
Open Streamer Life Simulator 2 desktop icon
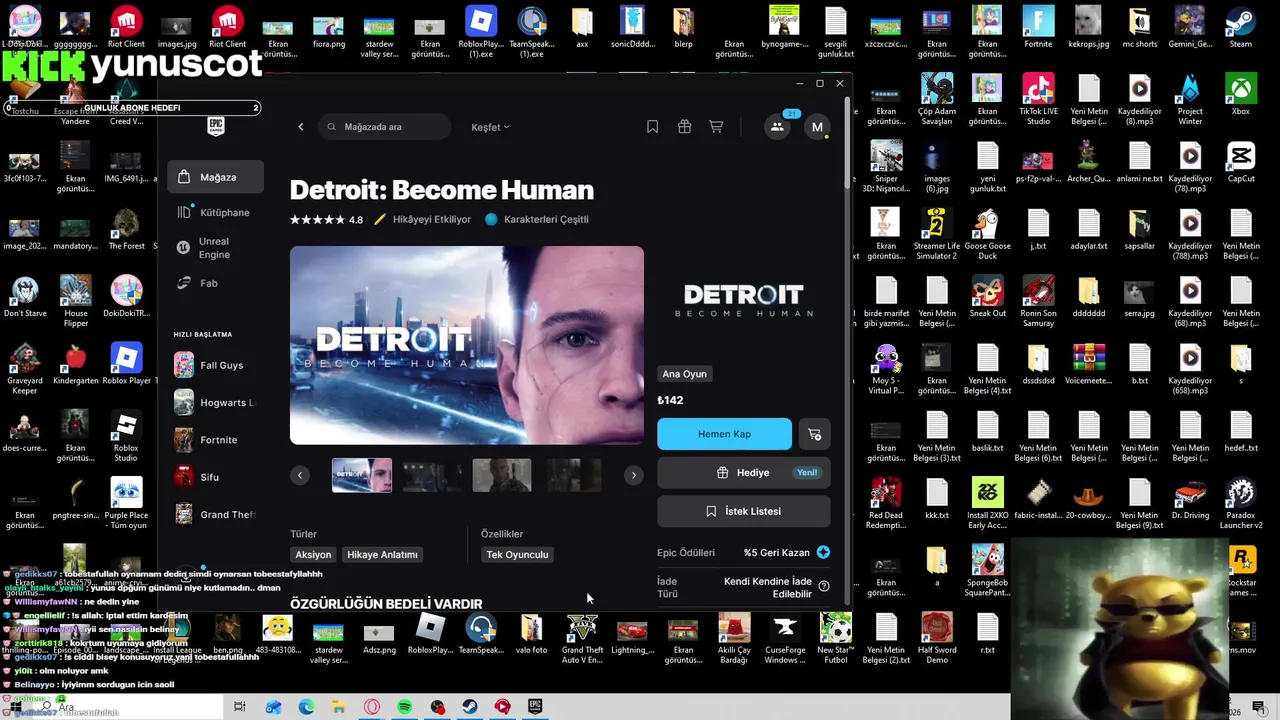[x=936, y=235]
